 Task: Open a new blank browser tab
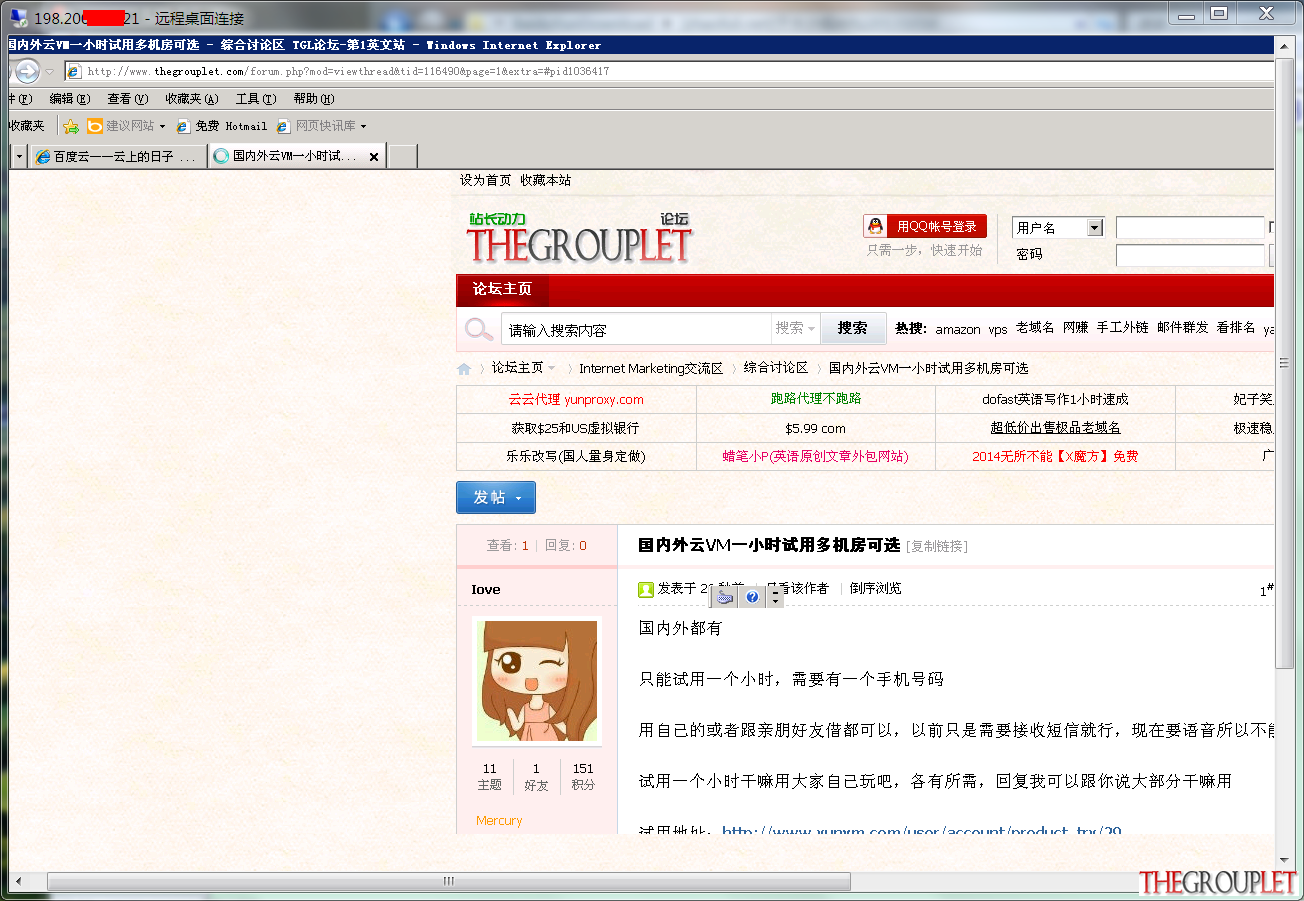coord(402,157)
